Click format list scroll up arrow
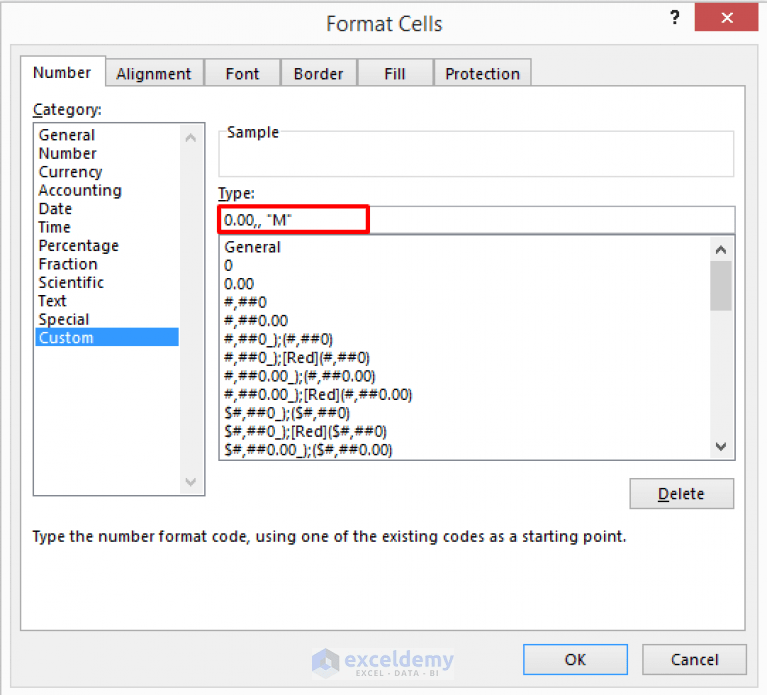The height and width of the screenshot is (695, 767). pos(721,250)
